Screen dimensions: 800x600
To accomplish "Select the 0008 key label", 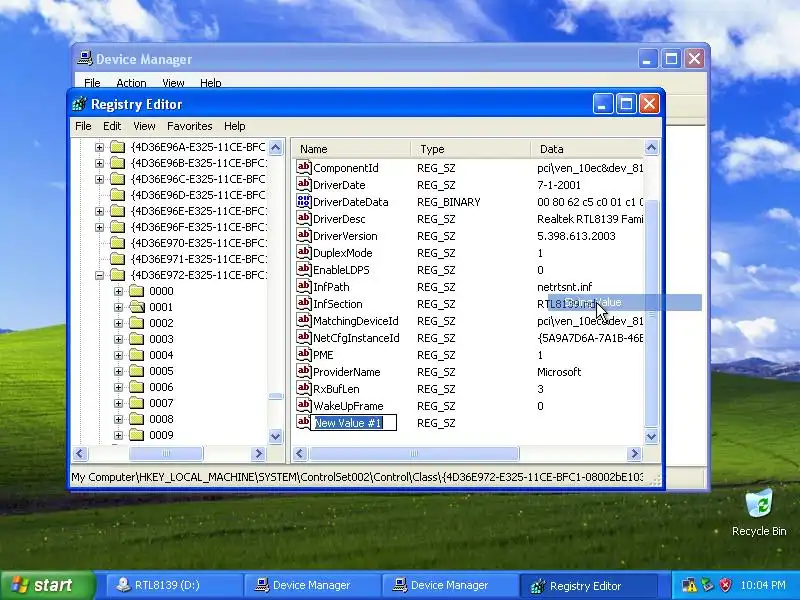I will tap(161, 419).
